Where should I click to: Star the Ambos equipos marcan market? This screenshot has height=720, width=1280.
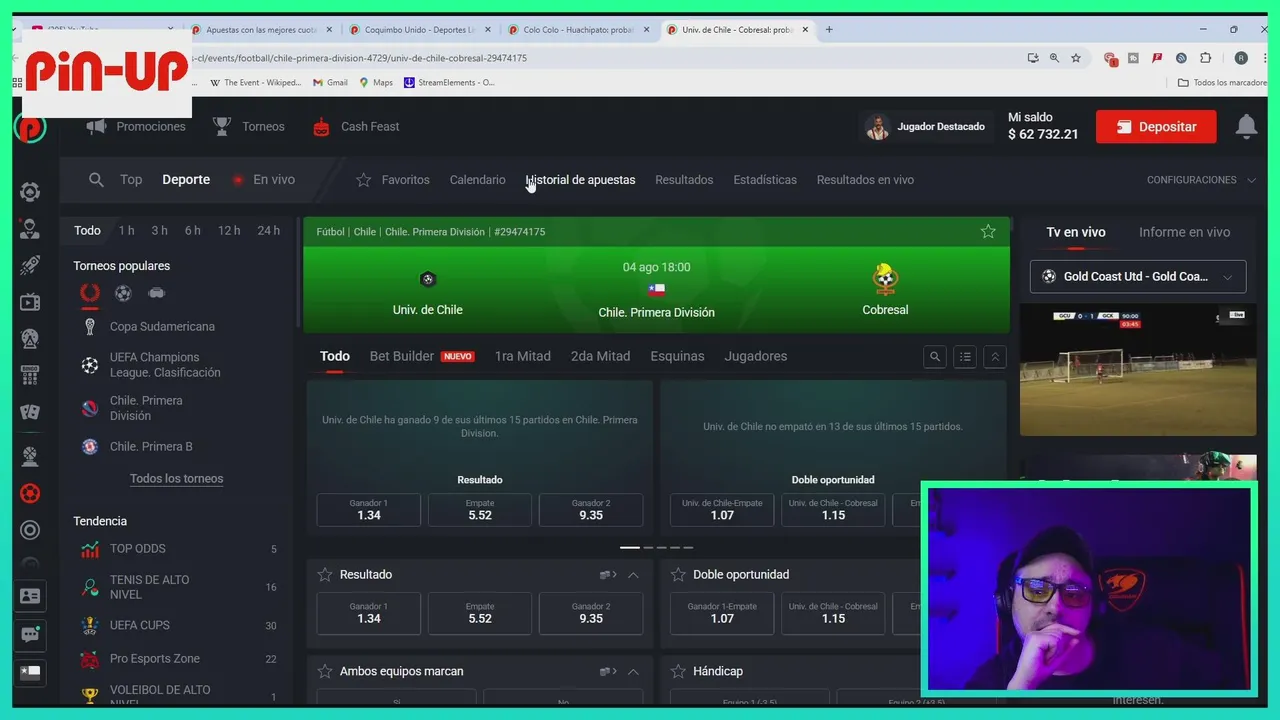pos(324,671)
